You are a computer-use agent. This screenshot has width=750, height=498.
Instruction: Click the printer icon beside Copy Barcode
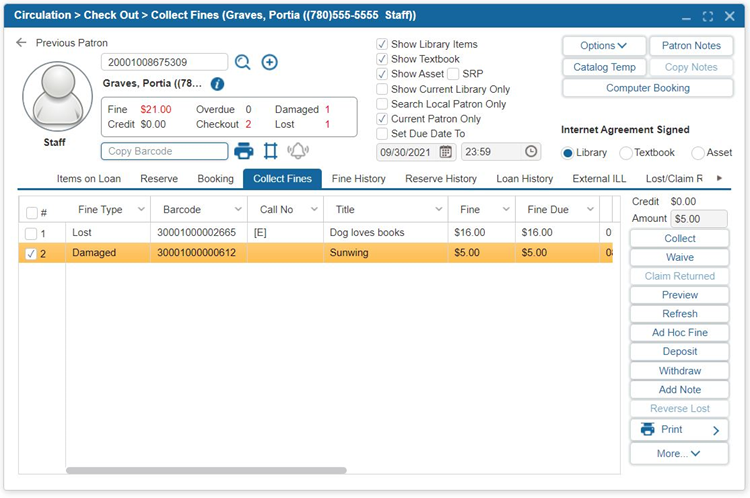[244, 152]
